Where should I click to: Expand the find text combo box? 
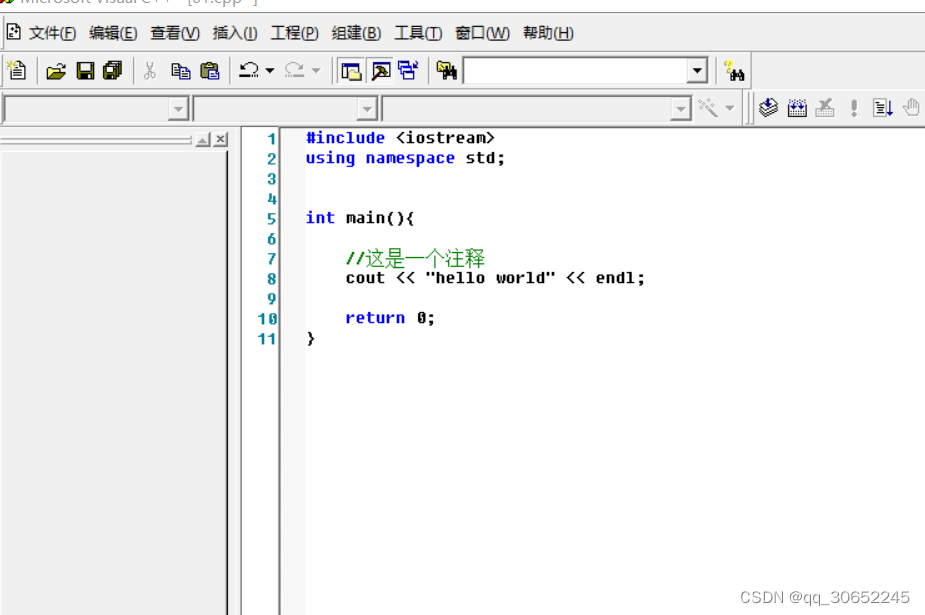(x=697, y=70)
